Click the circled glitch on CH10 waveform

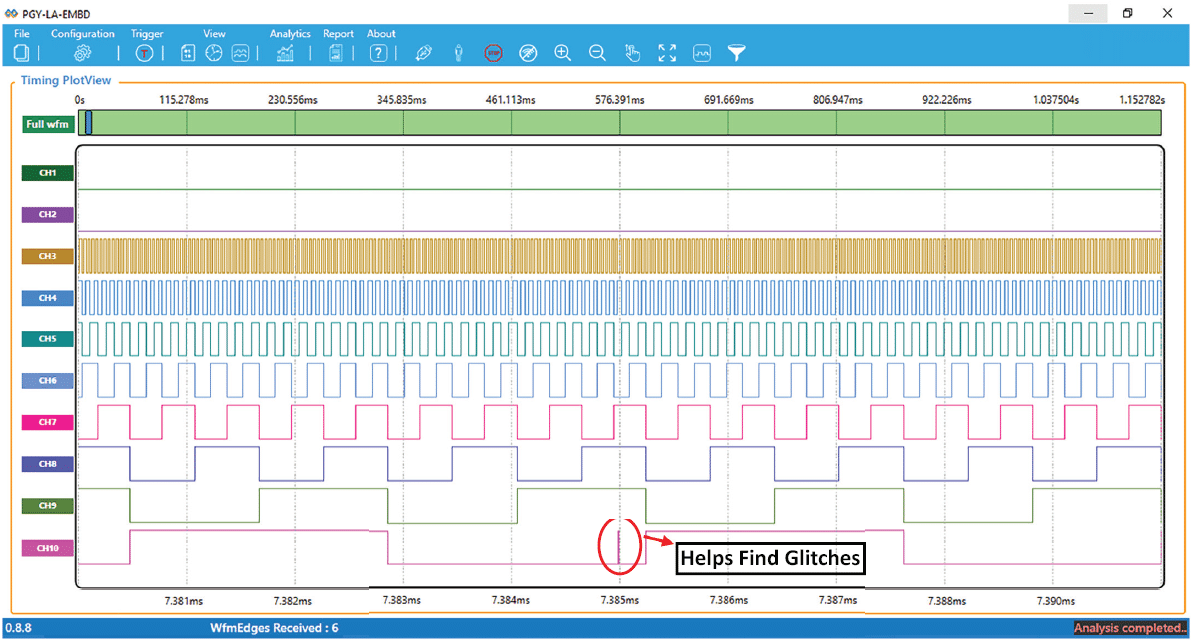coord(619,547)
